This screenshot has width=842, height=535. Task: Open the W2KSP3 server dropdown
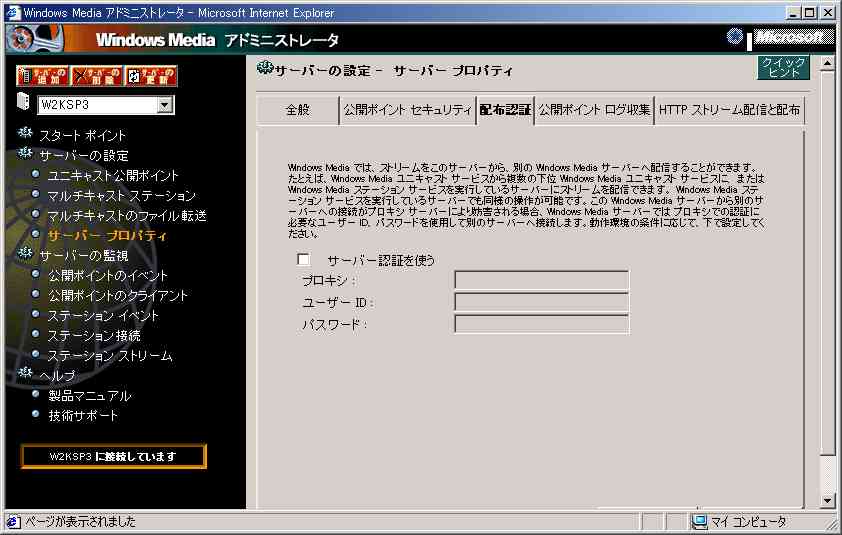pyautogui.click(x=165, y=105)
